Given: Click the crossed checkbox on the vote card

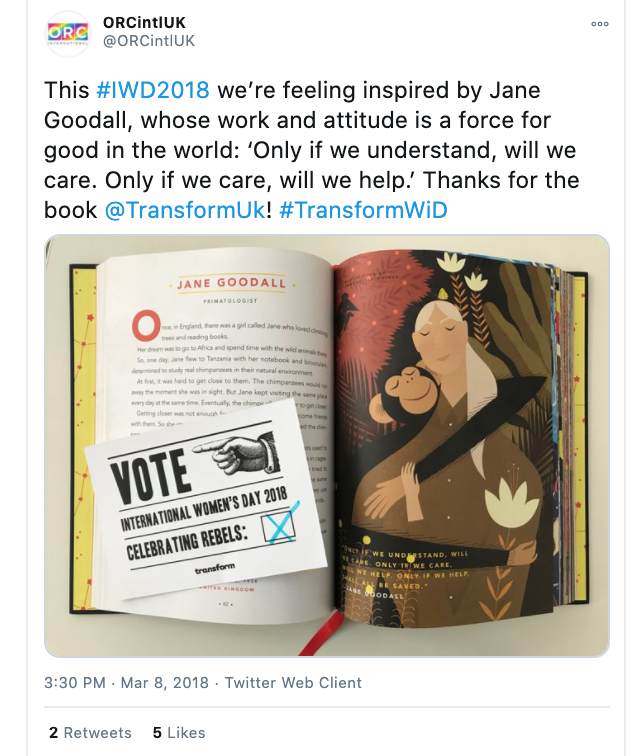Looking at the screenshot, I should tap(280, 525).
